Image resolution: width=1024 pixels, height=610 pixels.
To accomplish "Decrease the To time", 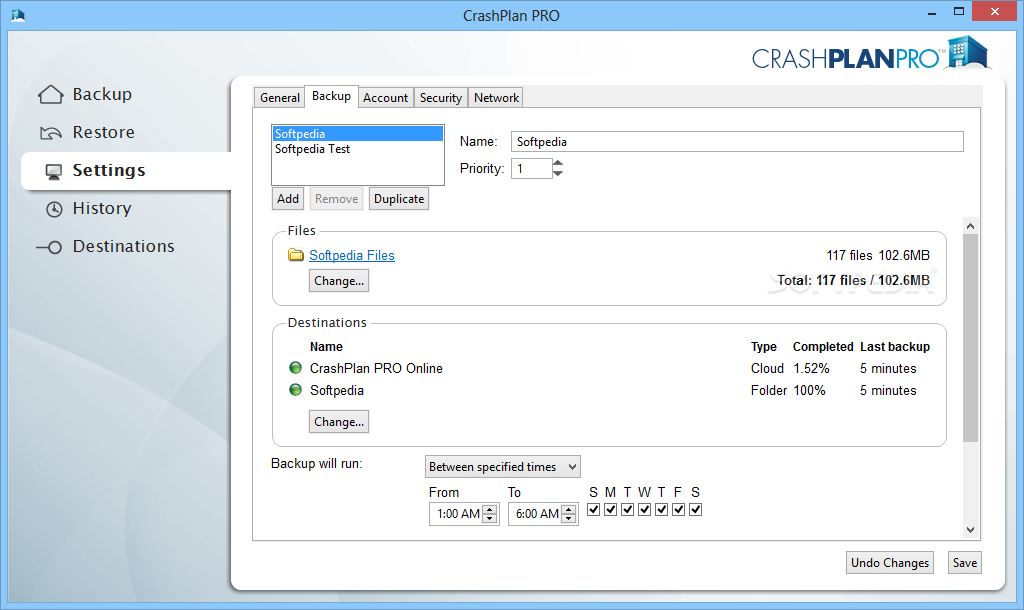I will (569, 519).
